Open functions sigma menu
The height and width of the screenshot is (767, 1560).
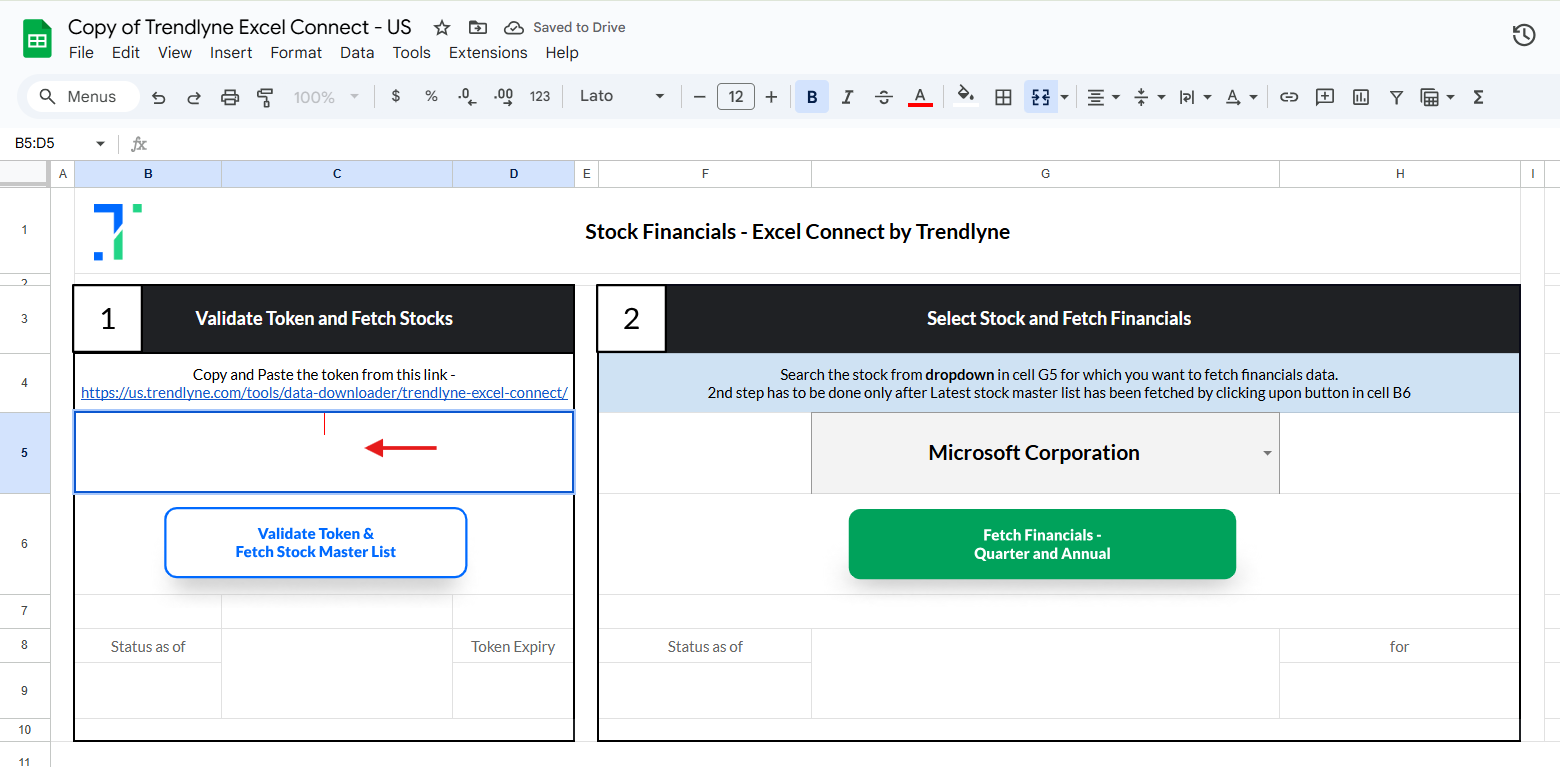click(1478, 97)
